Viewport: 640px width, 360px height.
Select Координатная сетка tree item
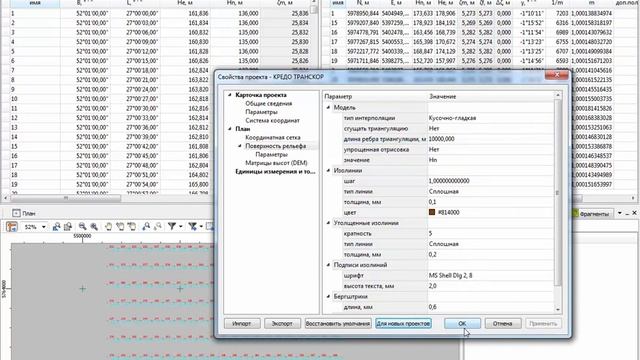pos(273,138)
